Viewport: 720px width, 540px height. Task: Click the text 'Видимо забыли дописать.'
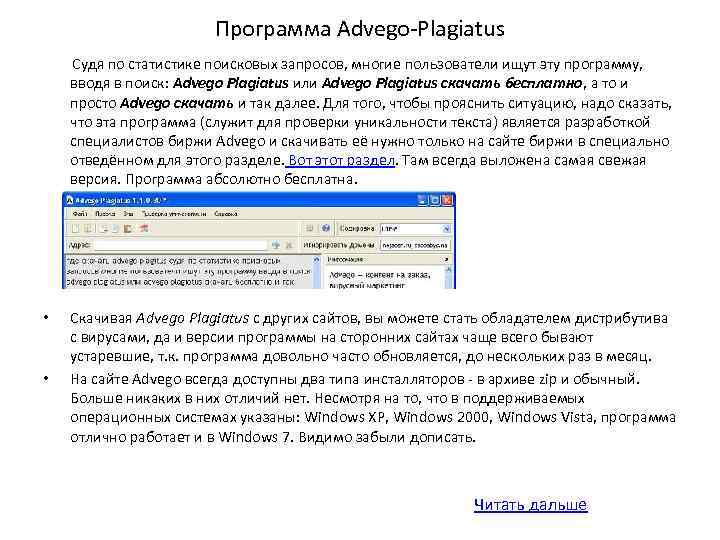click(x=387, y=437)
